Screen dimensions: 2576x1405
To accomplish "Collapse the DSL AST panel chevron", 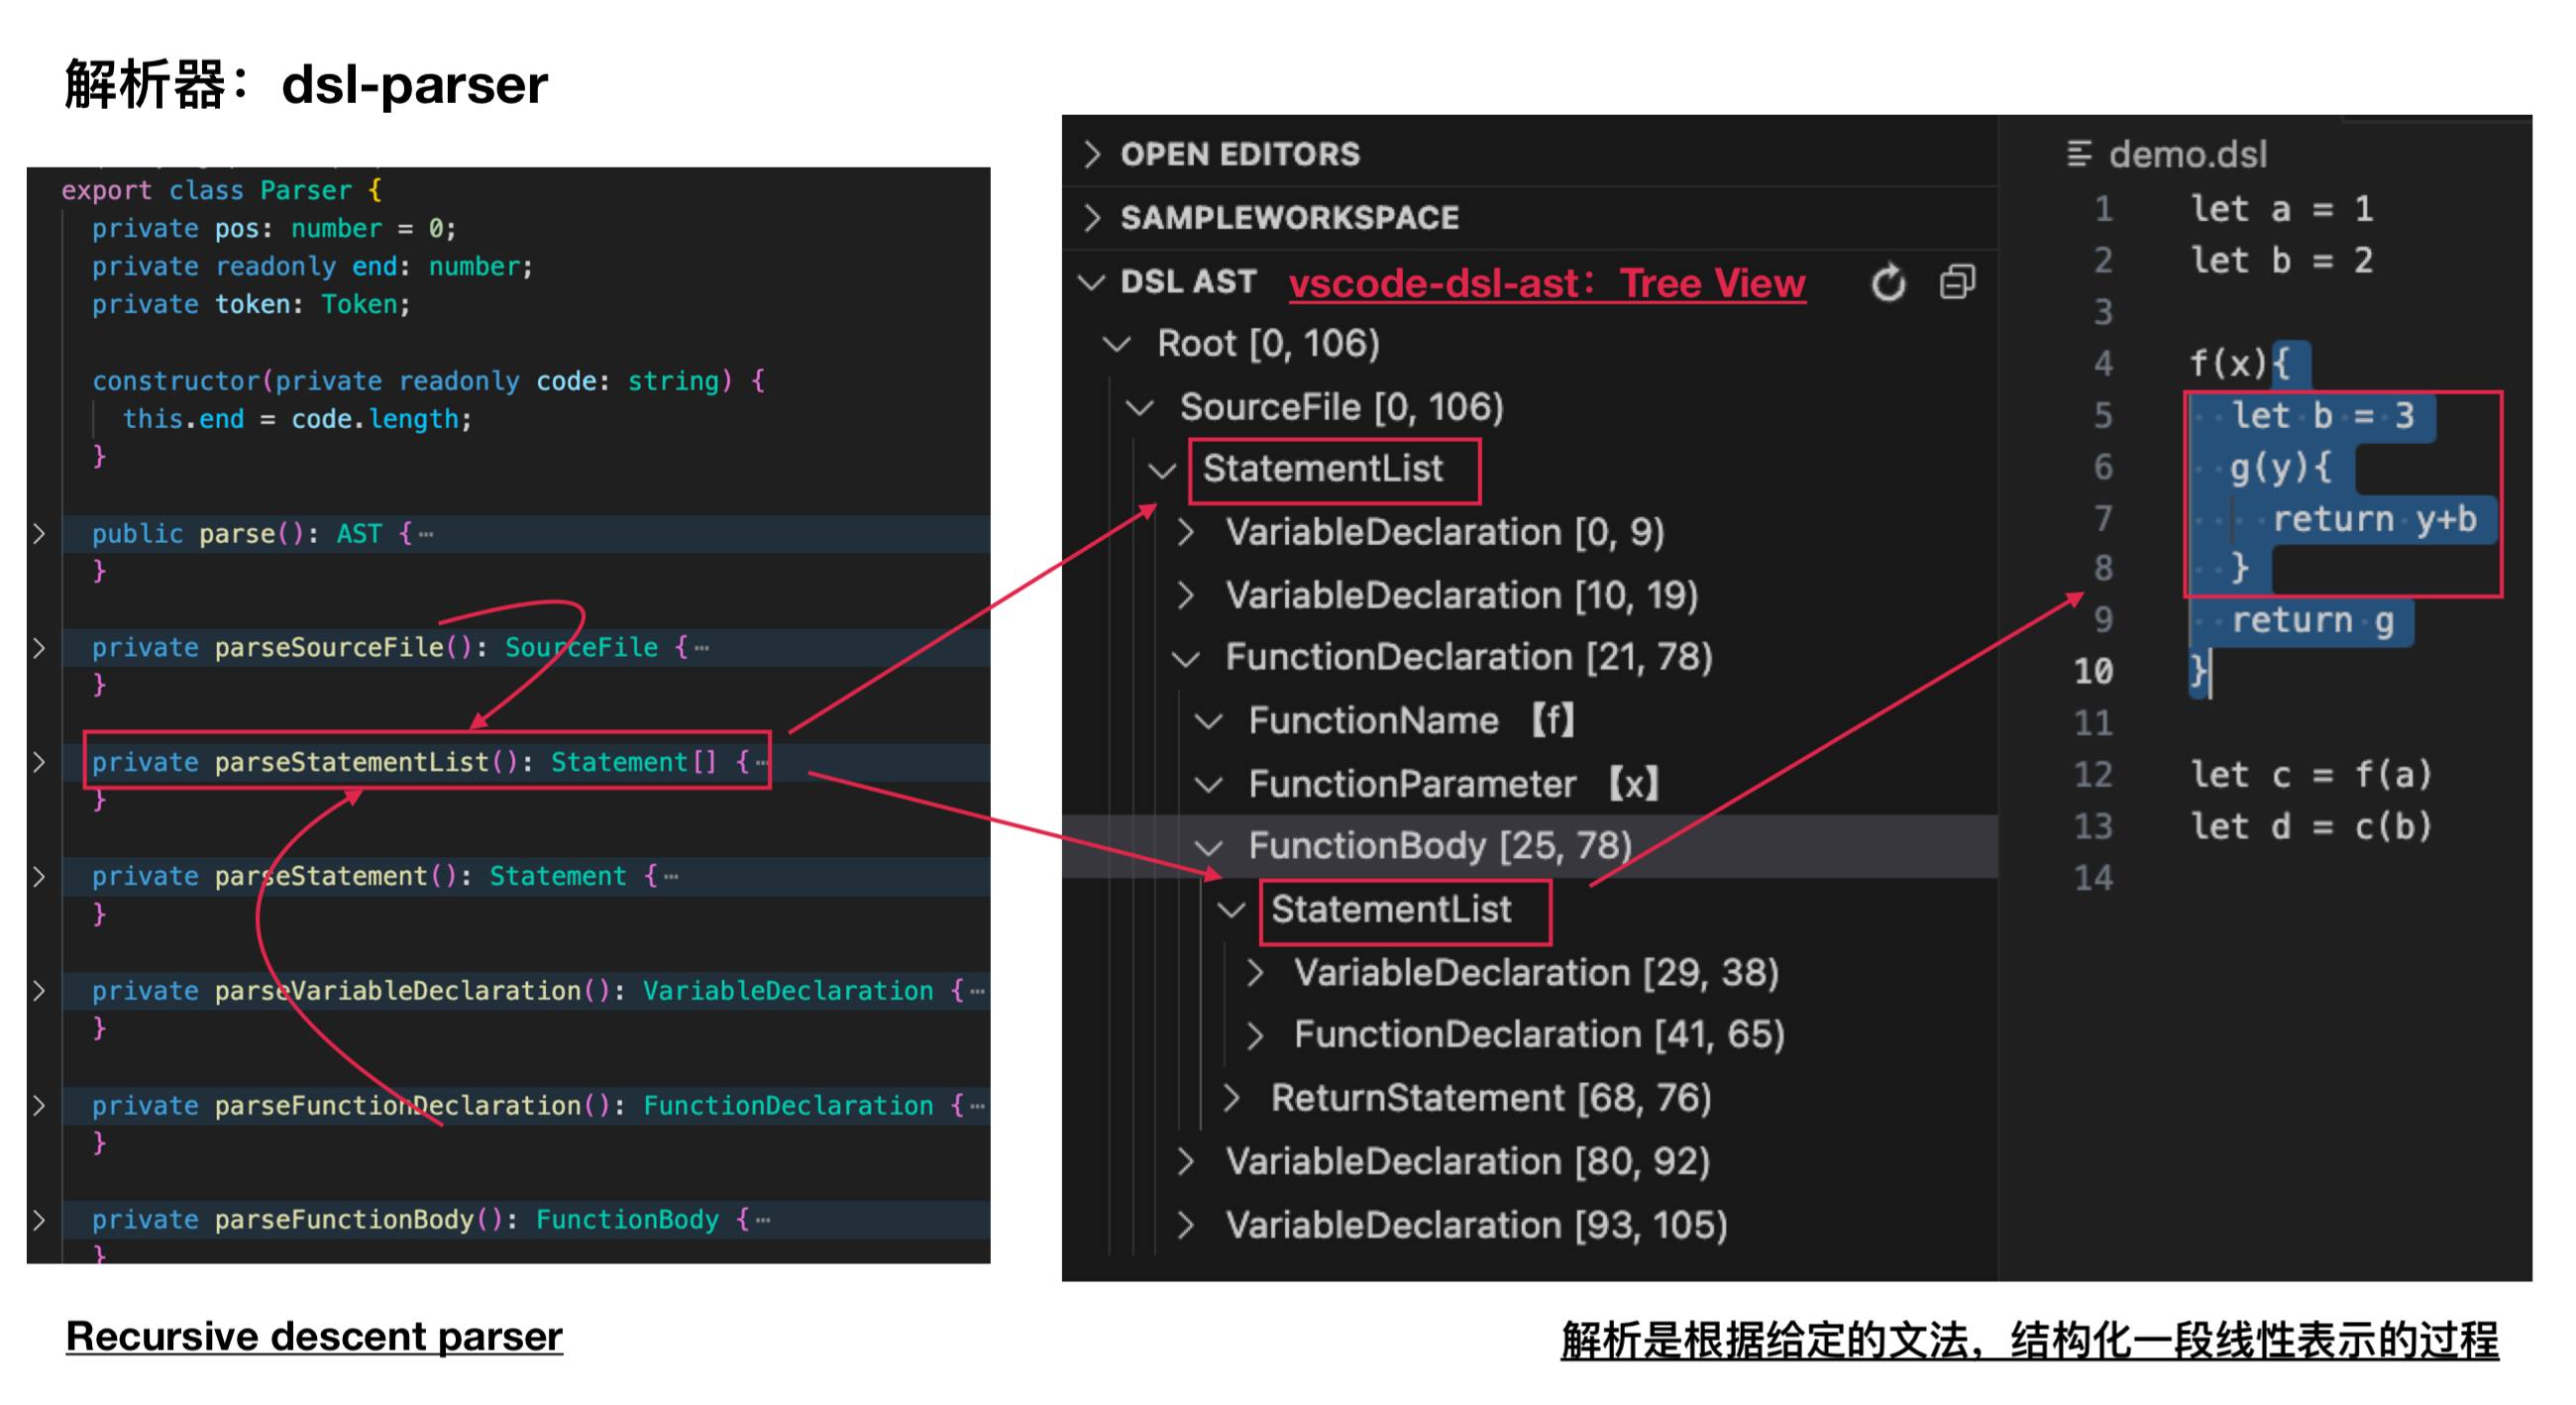I will (x=1091, y=283).
